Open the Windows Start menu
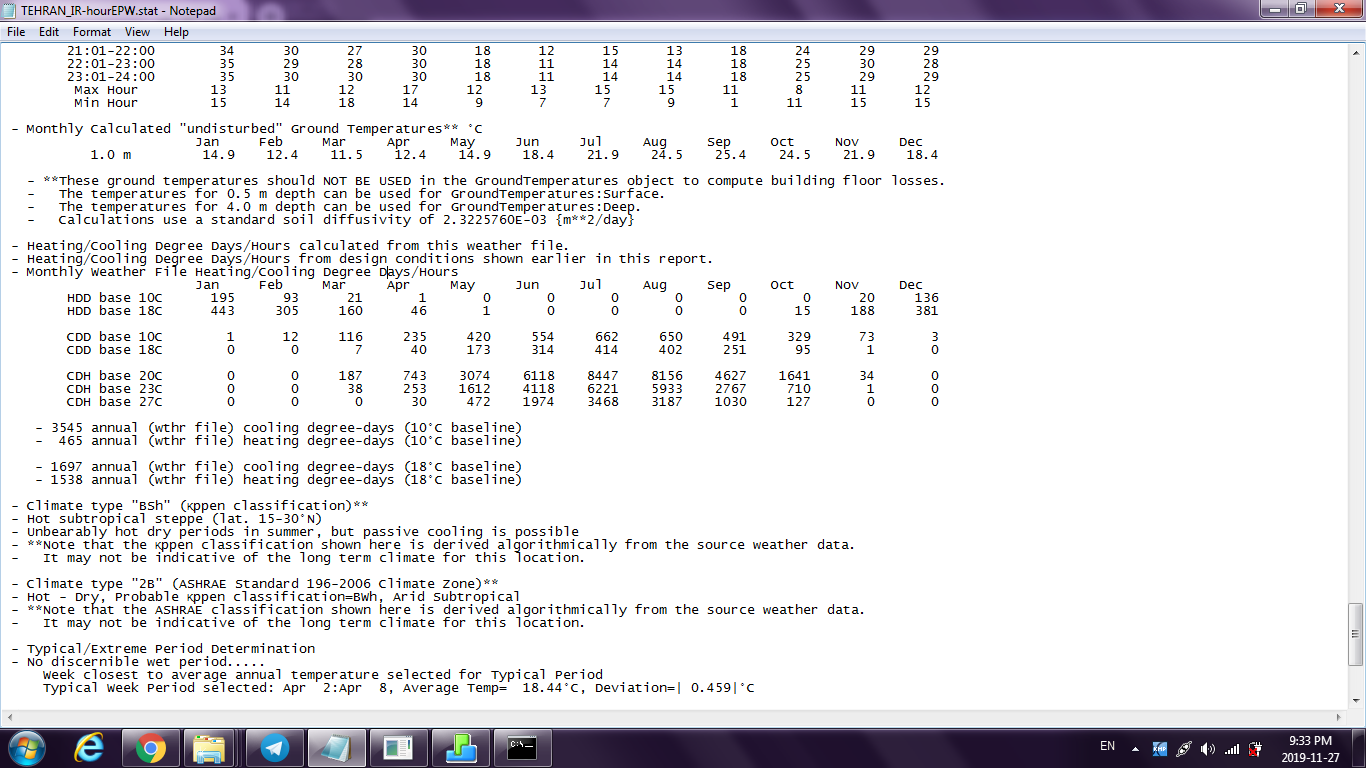This screenshot has width=1366, height=768. click(27, 748)
